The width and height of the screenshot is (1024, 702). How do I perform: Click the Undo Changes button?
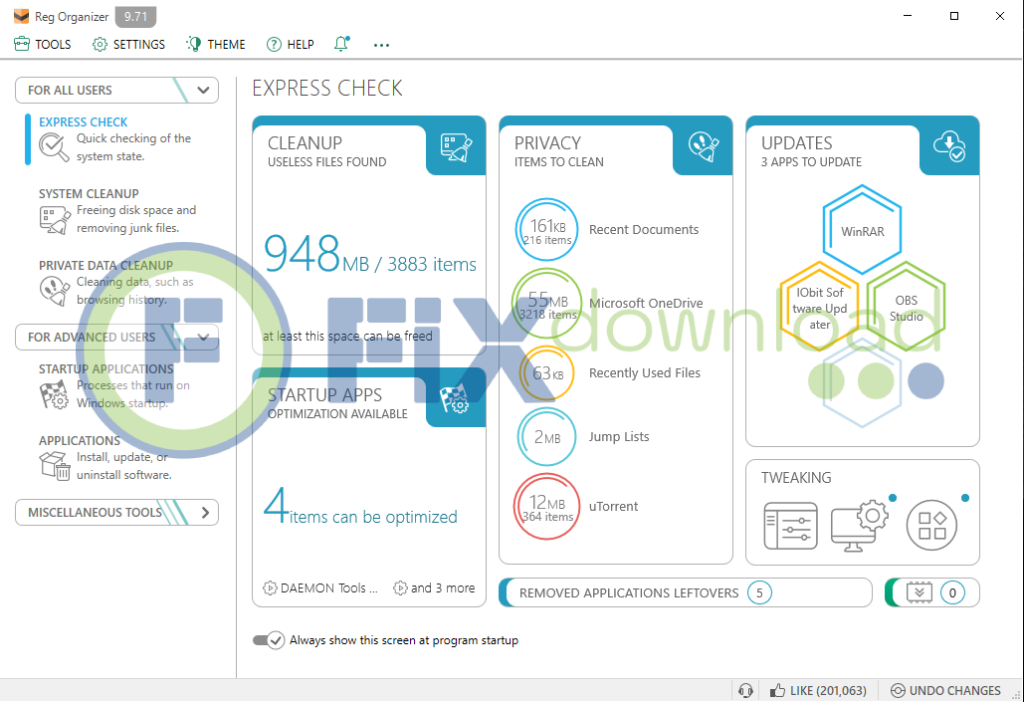(x=946, y=691)
